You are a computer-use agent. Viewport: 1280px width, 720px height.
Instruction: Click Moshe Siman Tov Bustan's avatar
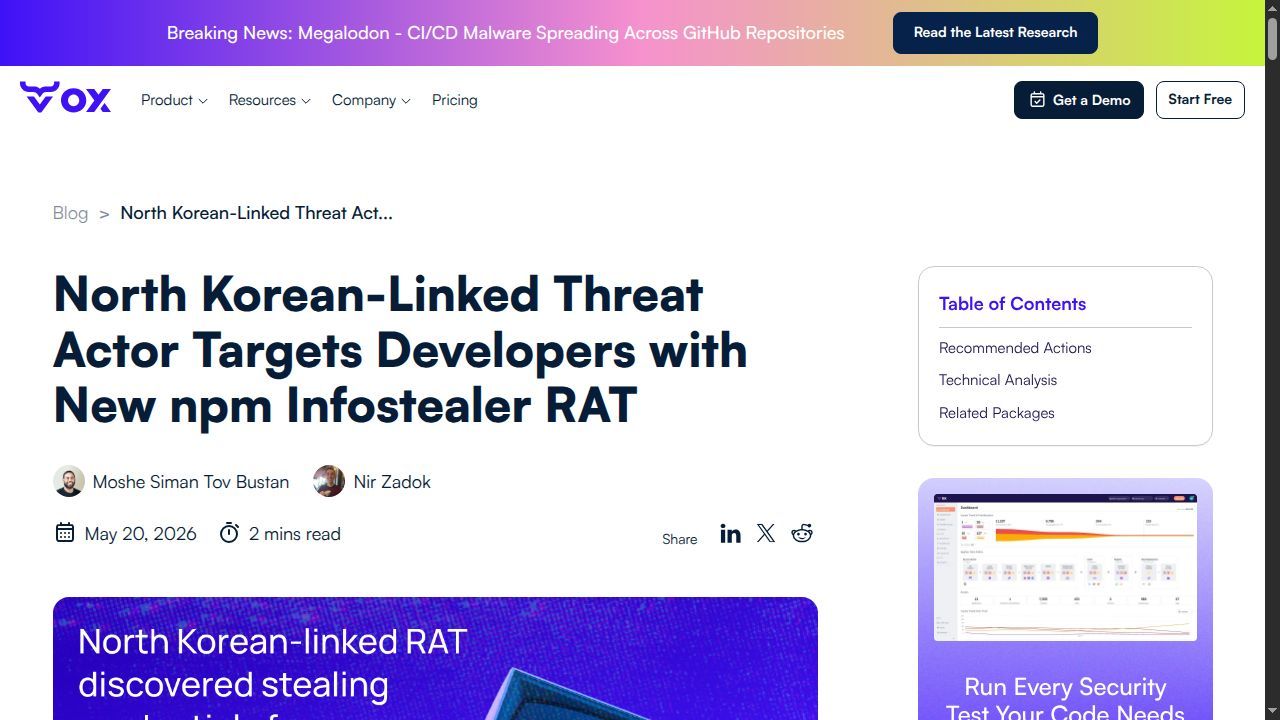[x=69, y=482]
